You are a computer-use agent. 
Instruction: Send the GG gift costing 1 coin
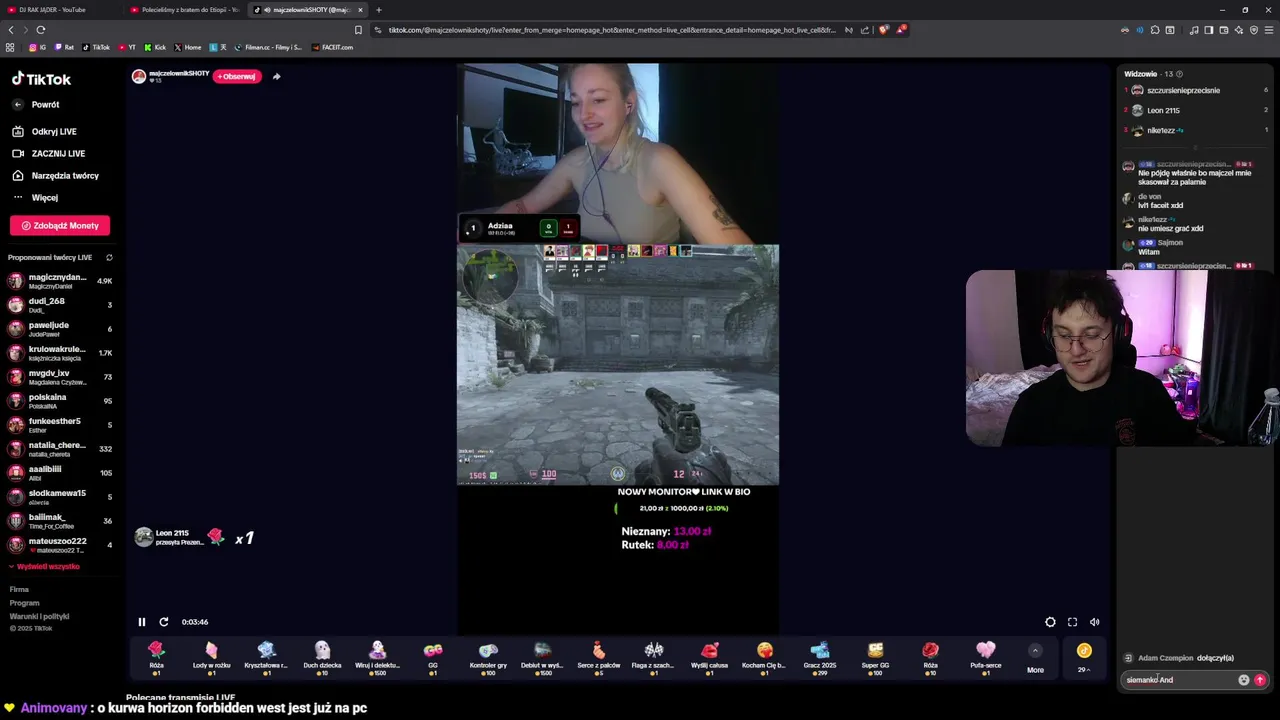coord(433,659)
